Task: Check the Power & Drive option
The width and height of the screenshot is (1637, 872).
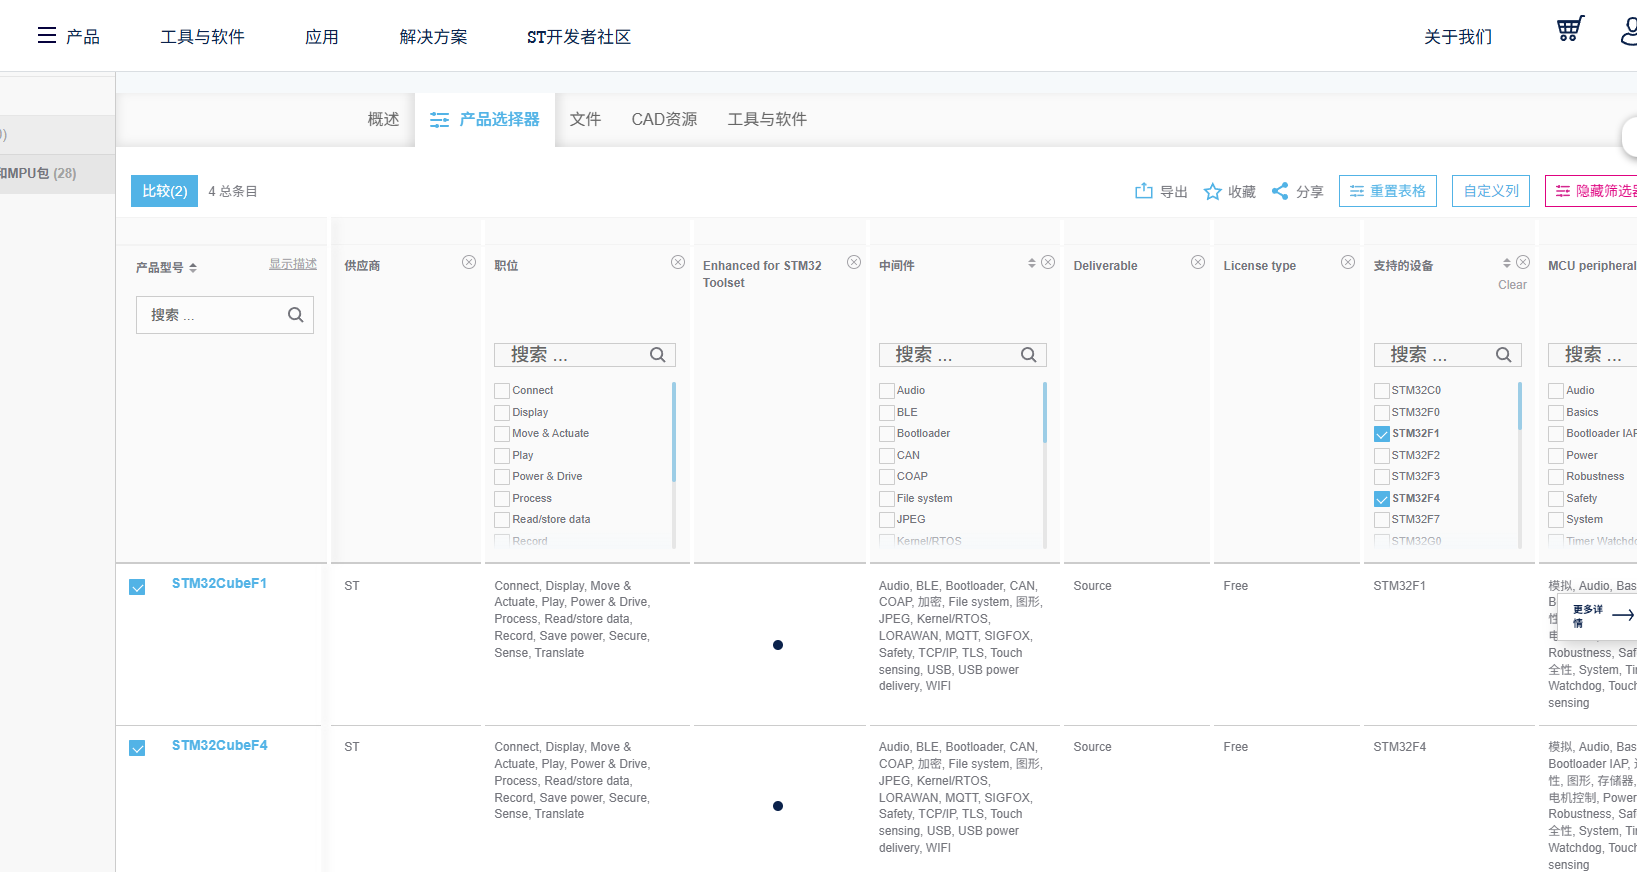Action: pyautogui.click(x=502, y=477)
